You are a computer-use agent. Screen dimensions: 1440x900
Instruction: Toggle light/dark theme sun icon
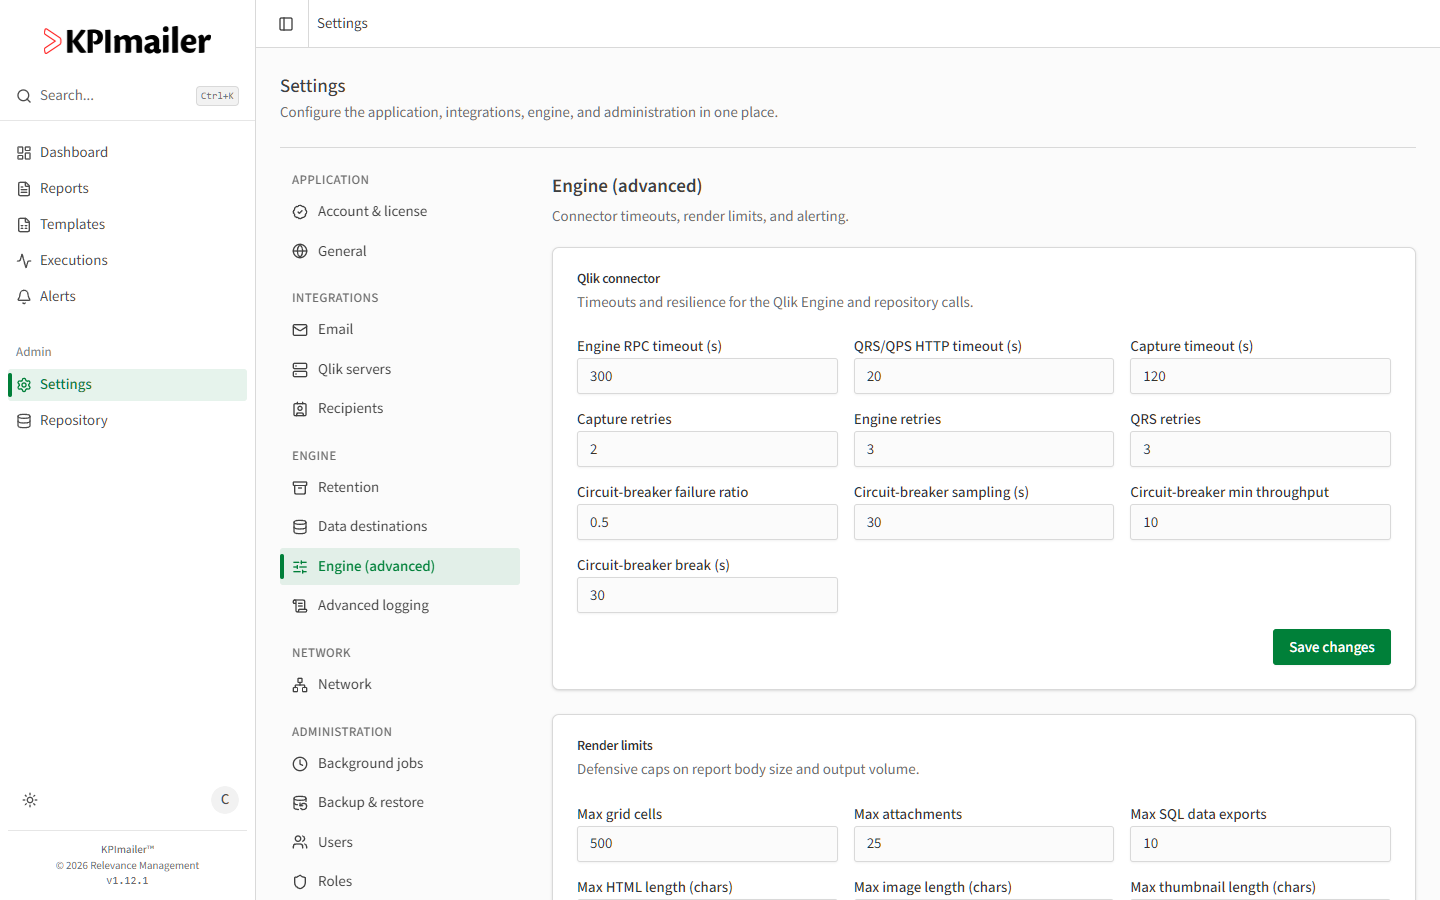[30, 800]
